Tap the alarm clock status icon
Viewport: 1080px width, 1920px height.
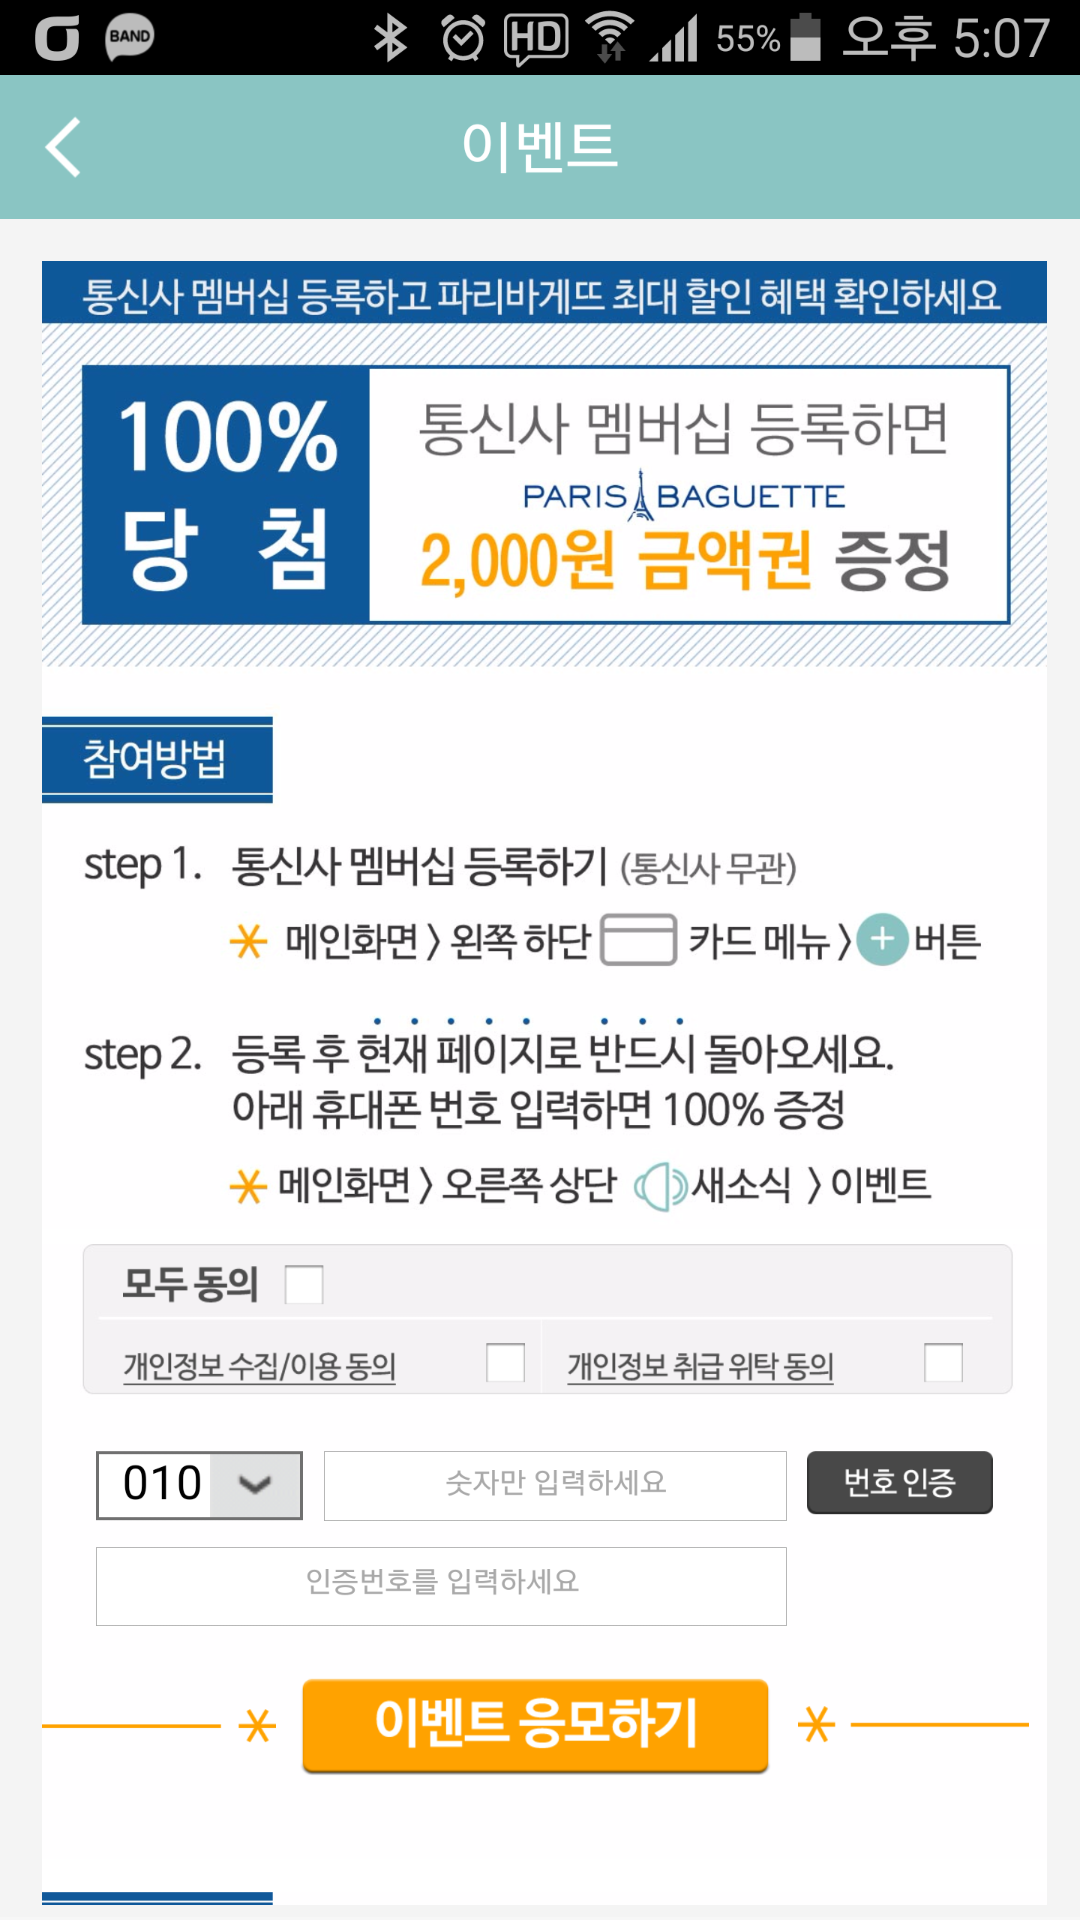pos(463,39)
